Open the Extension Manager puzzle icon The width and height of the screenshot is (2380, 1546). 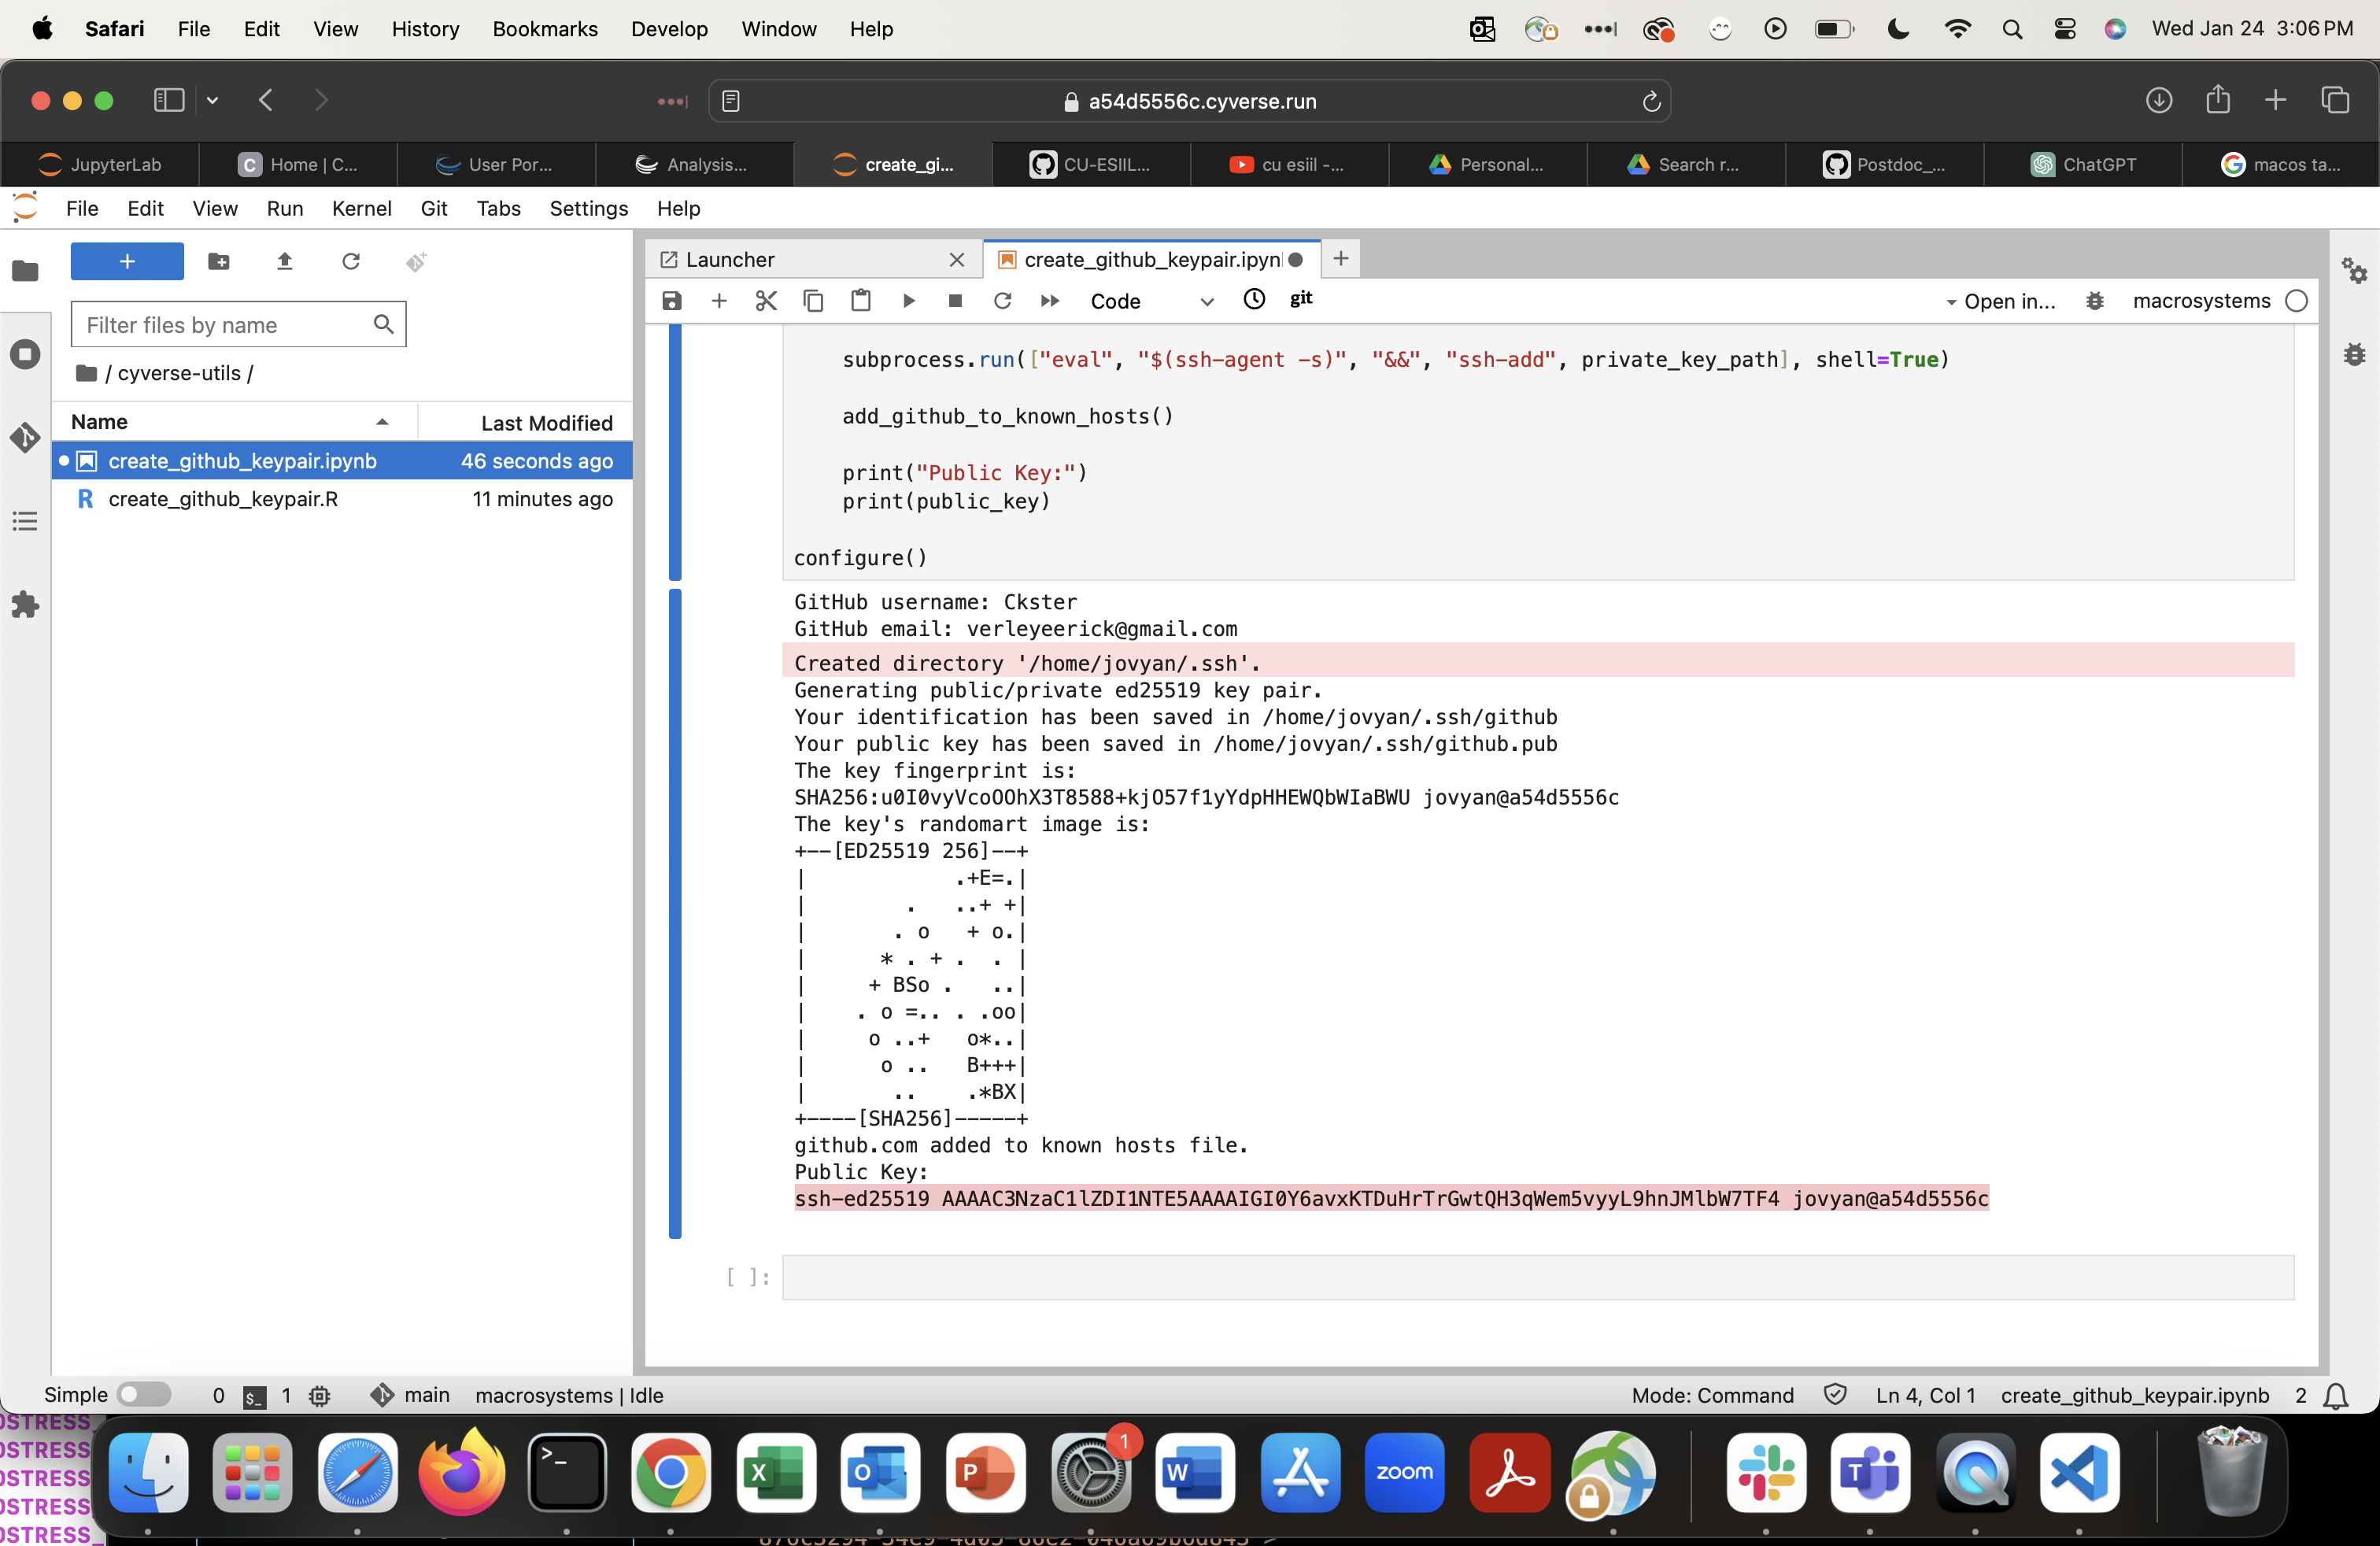pos(25,604)
